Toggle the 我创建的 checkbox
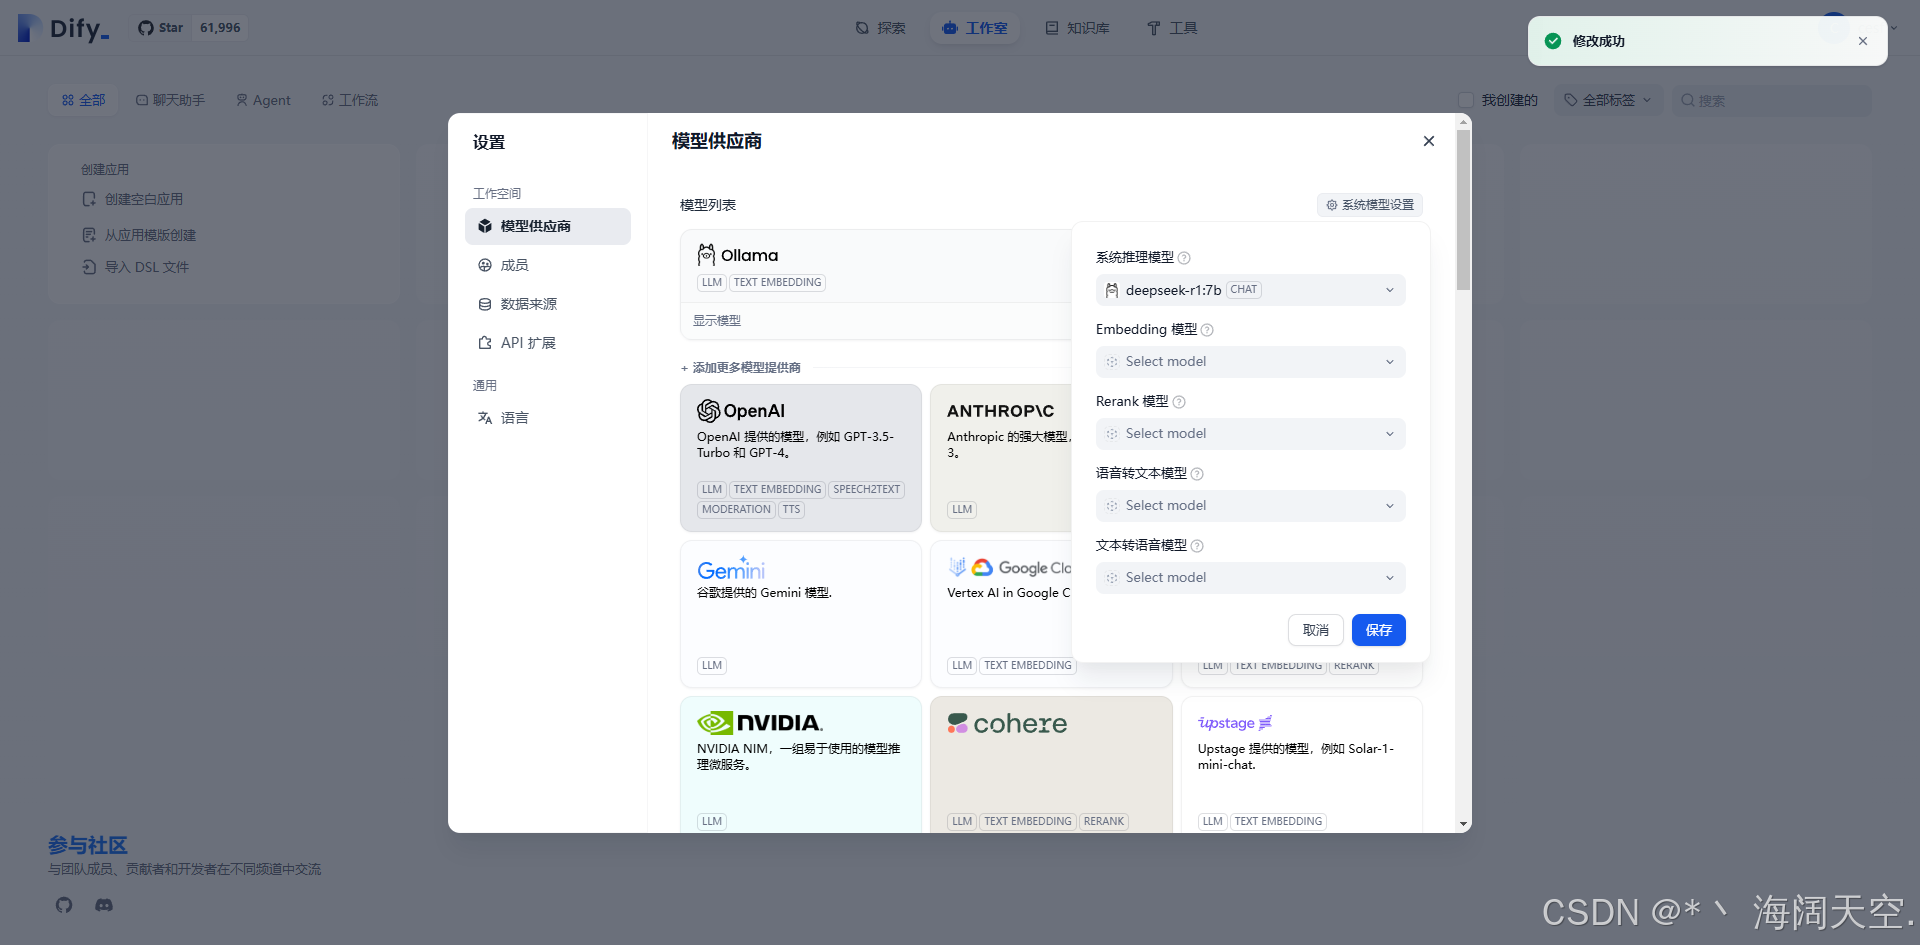This screenshot has width=1920, height=945. [x=1466, y=100]
